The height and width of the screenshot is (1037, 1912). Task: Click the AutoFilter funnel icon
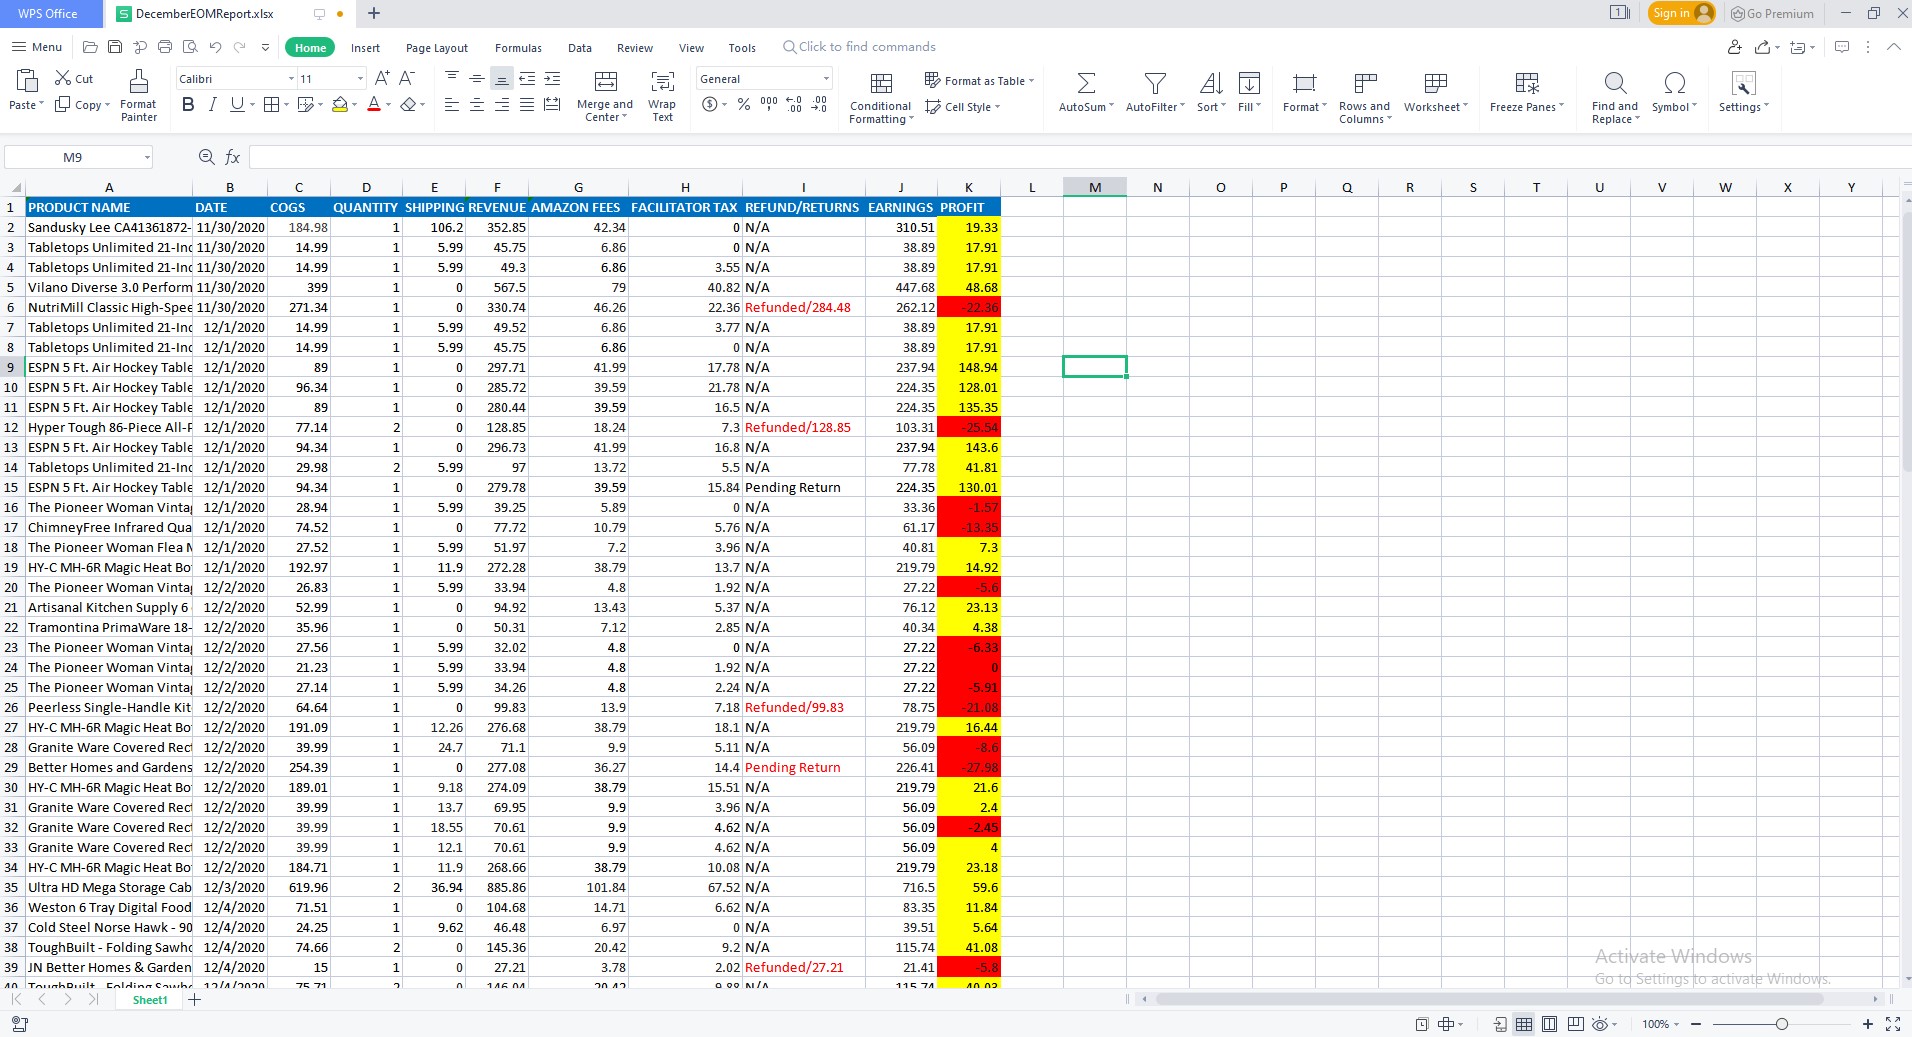[1155, 83]
